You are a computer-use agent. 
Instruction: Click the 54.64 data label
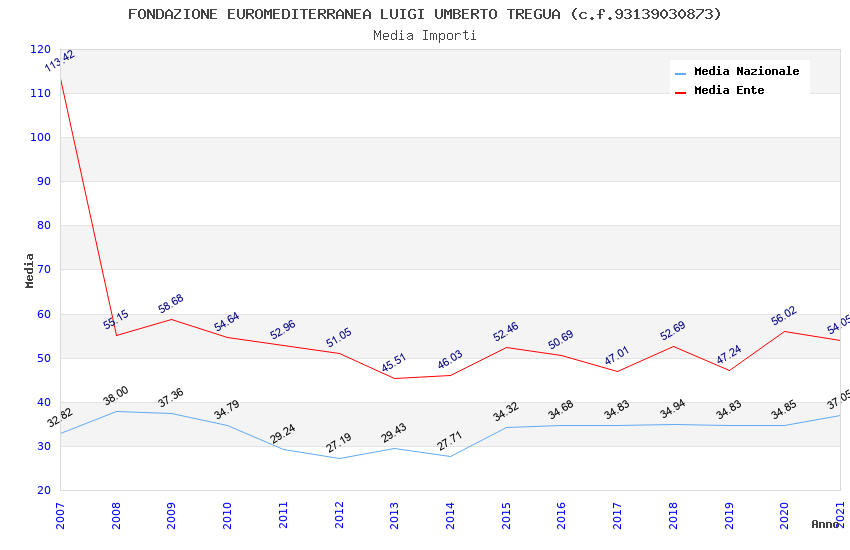pyautogui.click(x=227, y=322)
